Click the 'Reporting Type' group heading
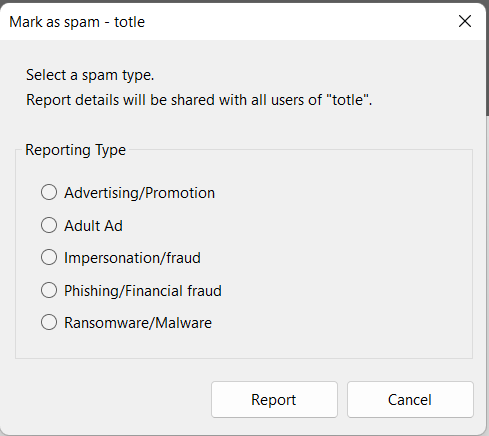This screenshot has height=436, width=489. tap(76, 150)
